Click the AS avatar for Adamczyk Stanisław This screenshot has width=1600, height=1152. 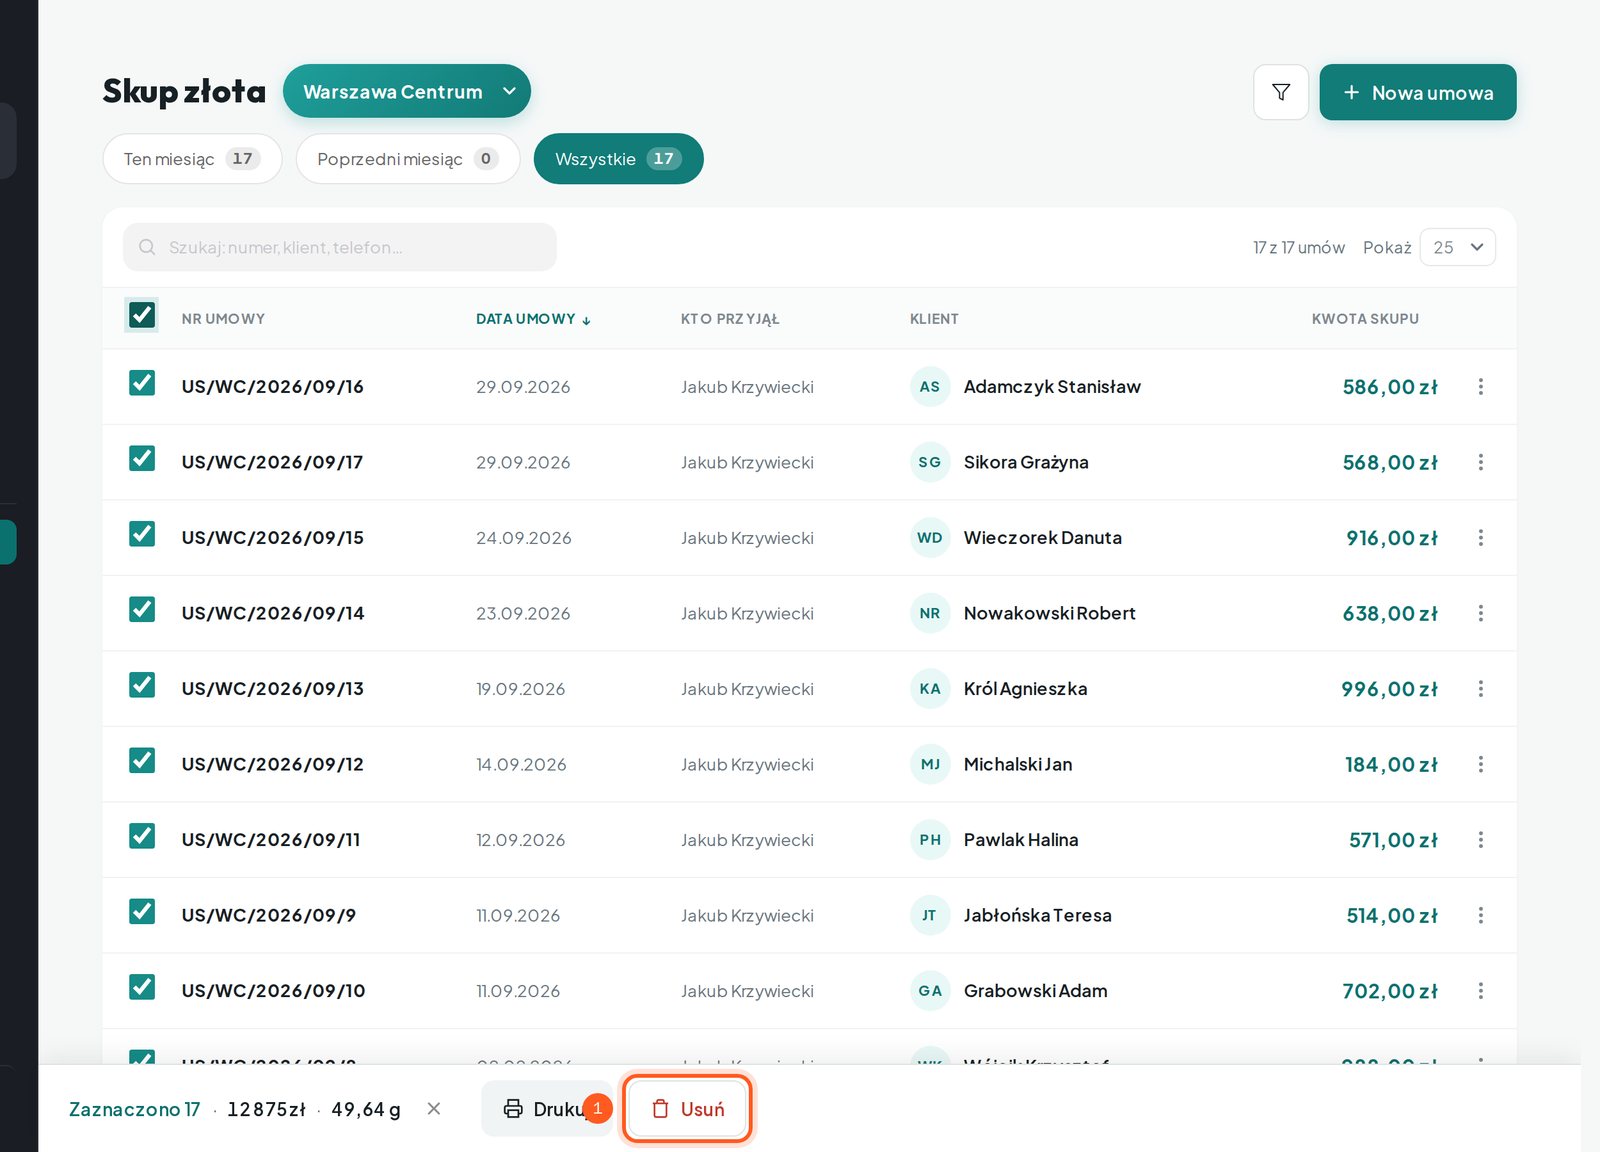click(930, 387)
